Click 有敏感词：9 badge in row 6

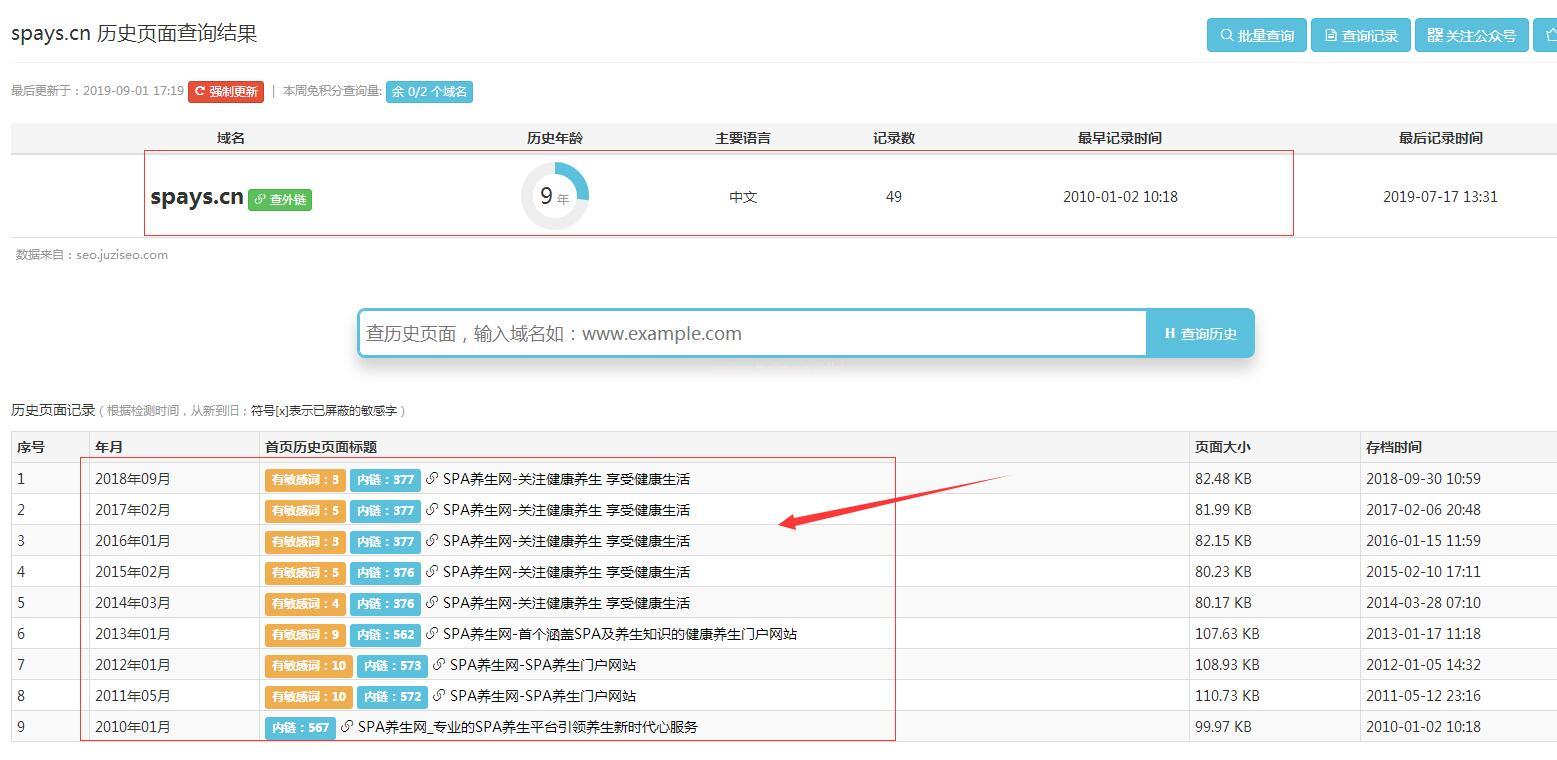pos(305,634)
